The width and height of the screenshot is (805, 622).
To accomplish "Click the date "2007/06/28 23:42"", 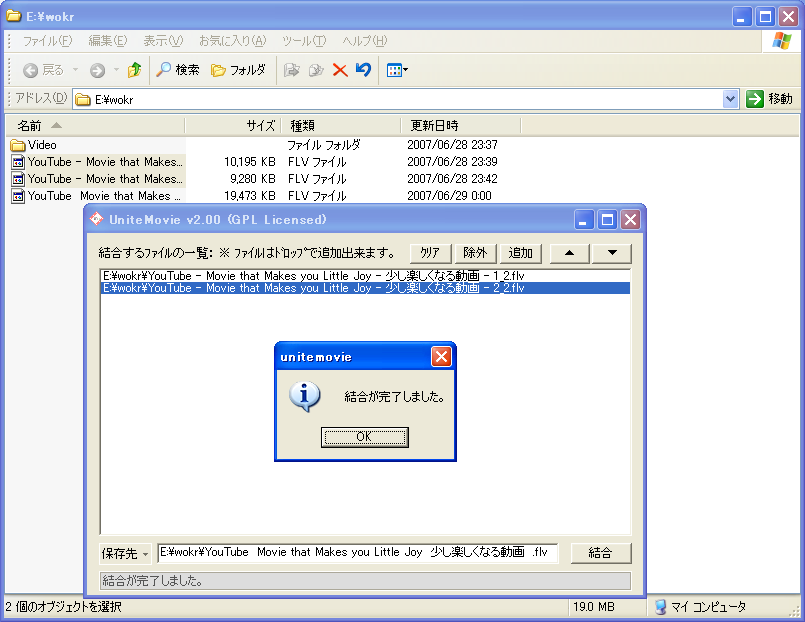I will [x=452, y=179].
